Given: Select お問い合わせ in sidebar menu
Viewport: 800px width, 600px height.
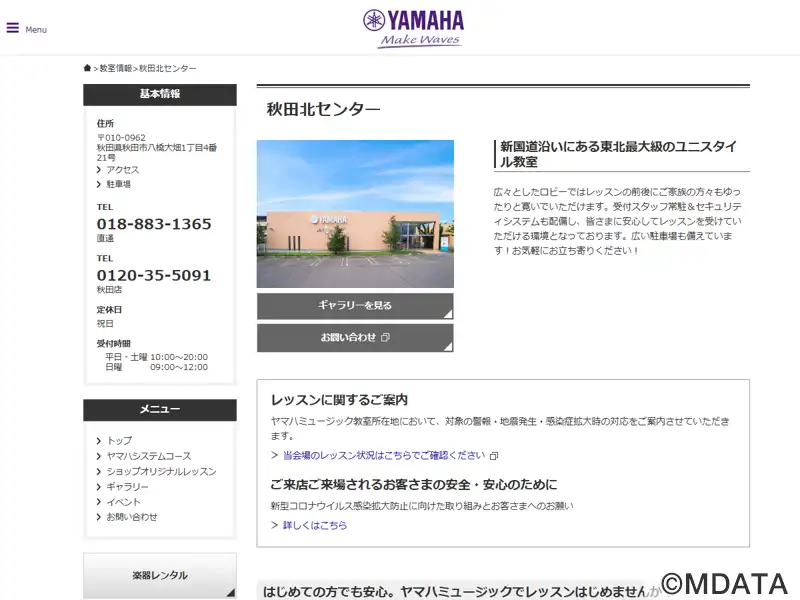Looking at the screenshot, I should click(132, 517).
